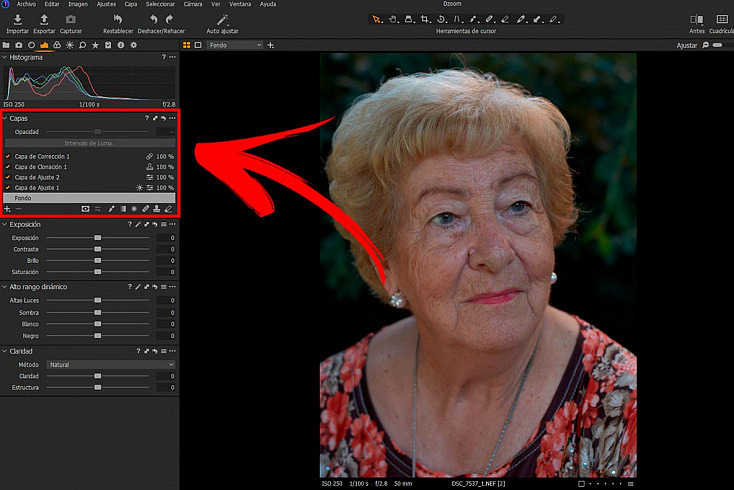Open the Capas panel three-dots menu
The image size is (734, 490).
(x=172, y=118)
